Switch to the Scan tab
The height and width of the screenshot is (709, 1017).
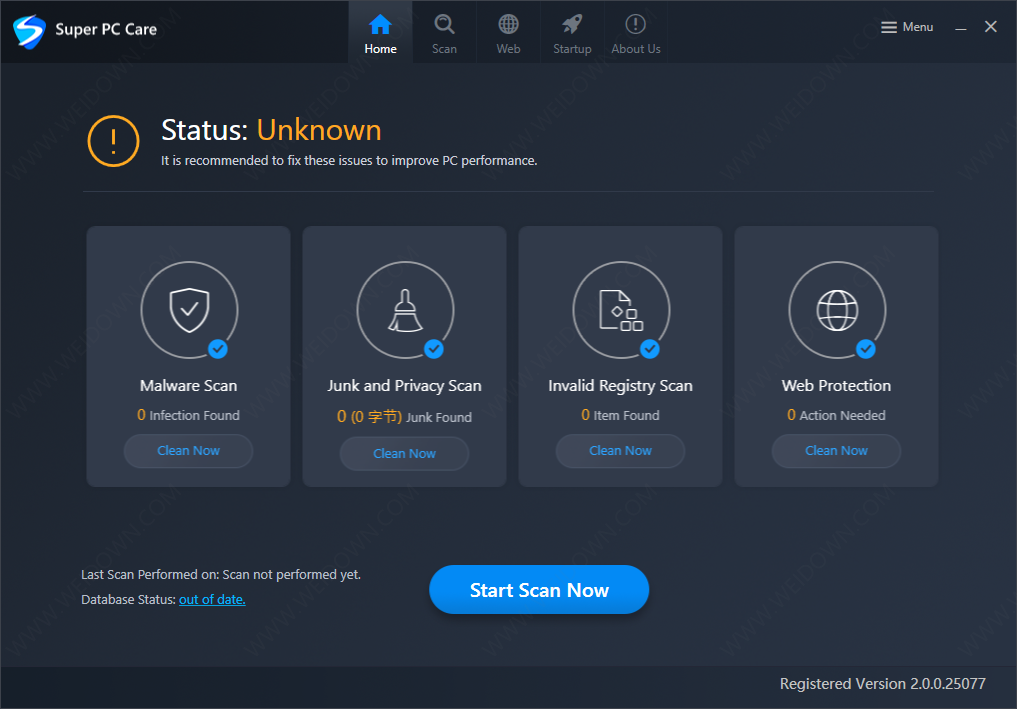(x=444, y=32)
